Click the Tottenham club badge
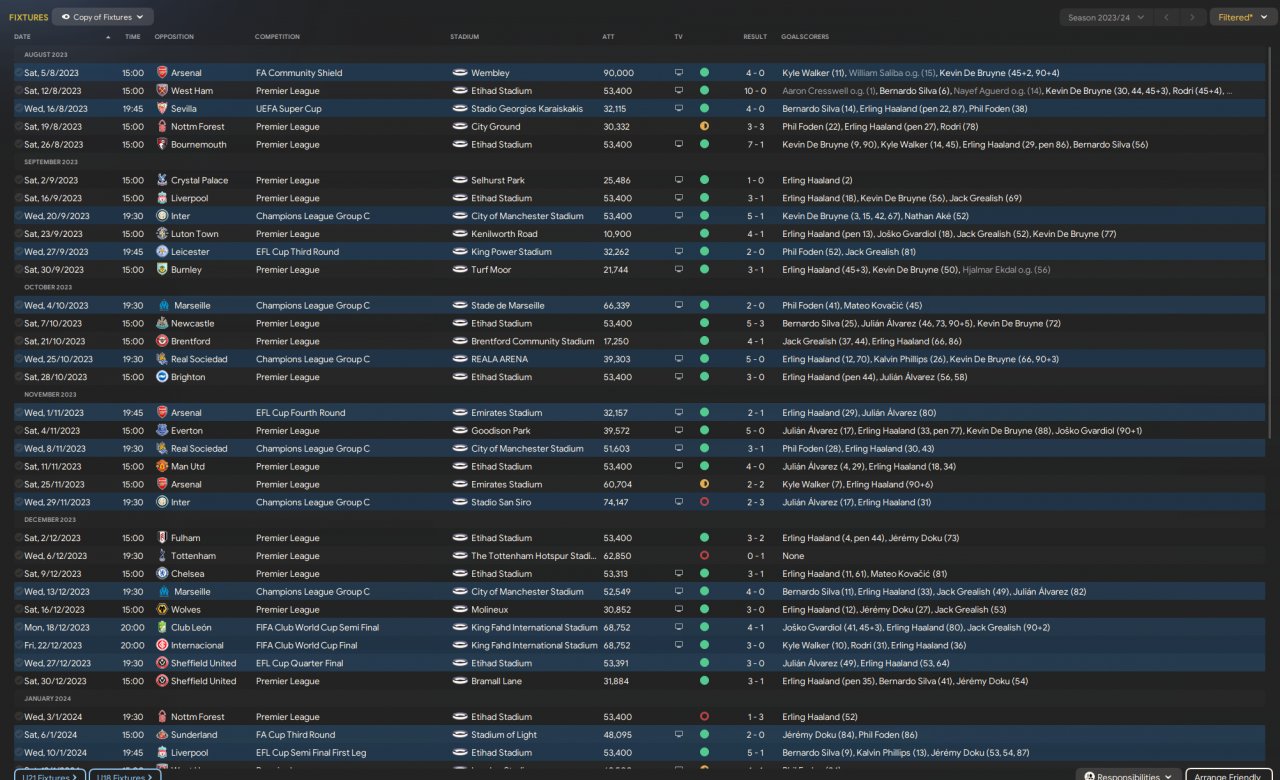The image size is (1280, 780). 162,556
